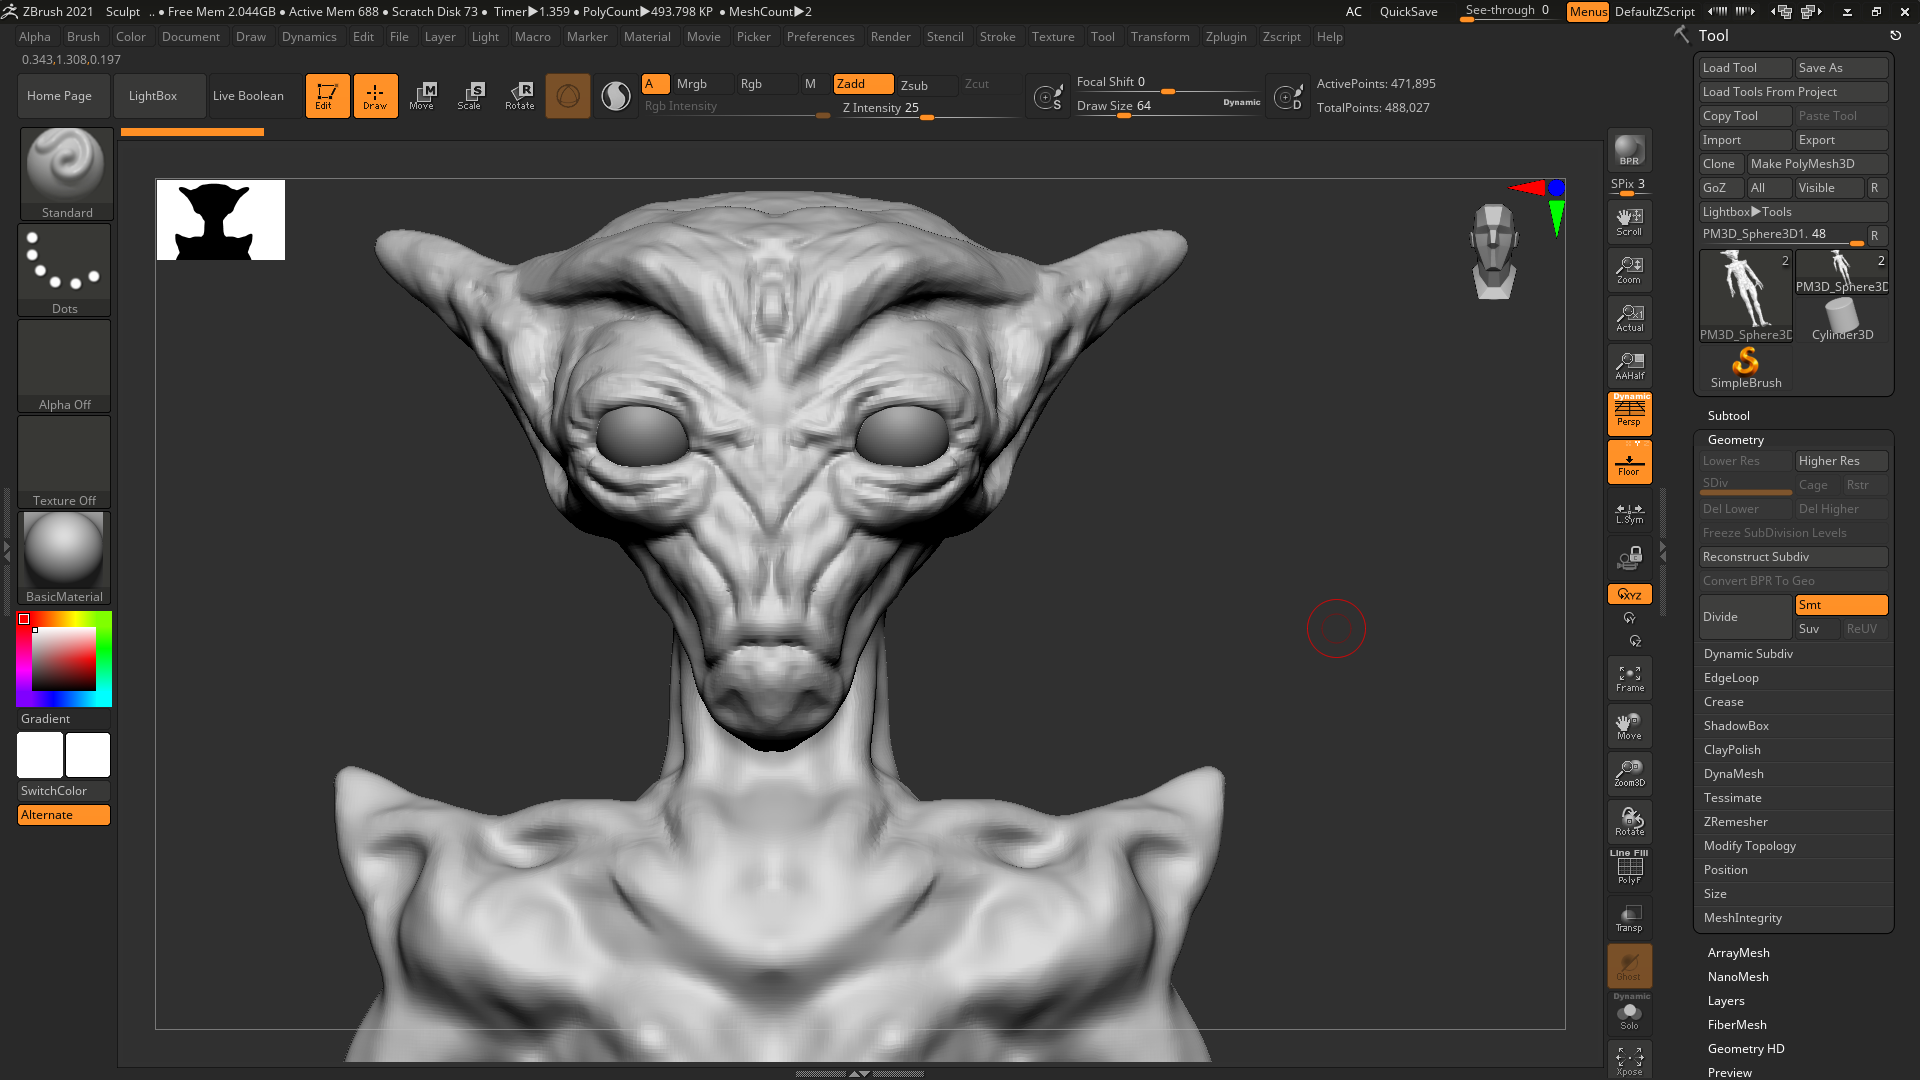Open the Brush menu
This screenshot has width=1920, height=1080.
(x=83, y=37)
